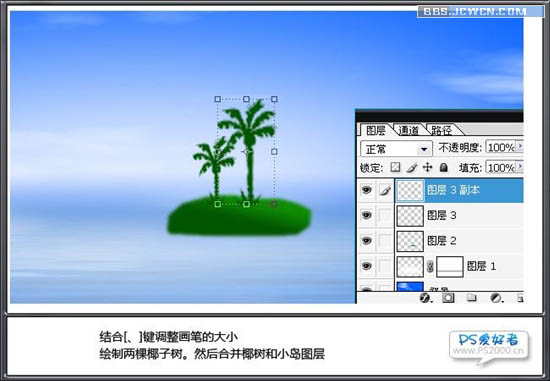This screenshot has width=550, height=381.
Task: Click the 图层 1 transparent layer thumbnail
Action: [410, 267]
